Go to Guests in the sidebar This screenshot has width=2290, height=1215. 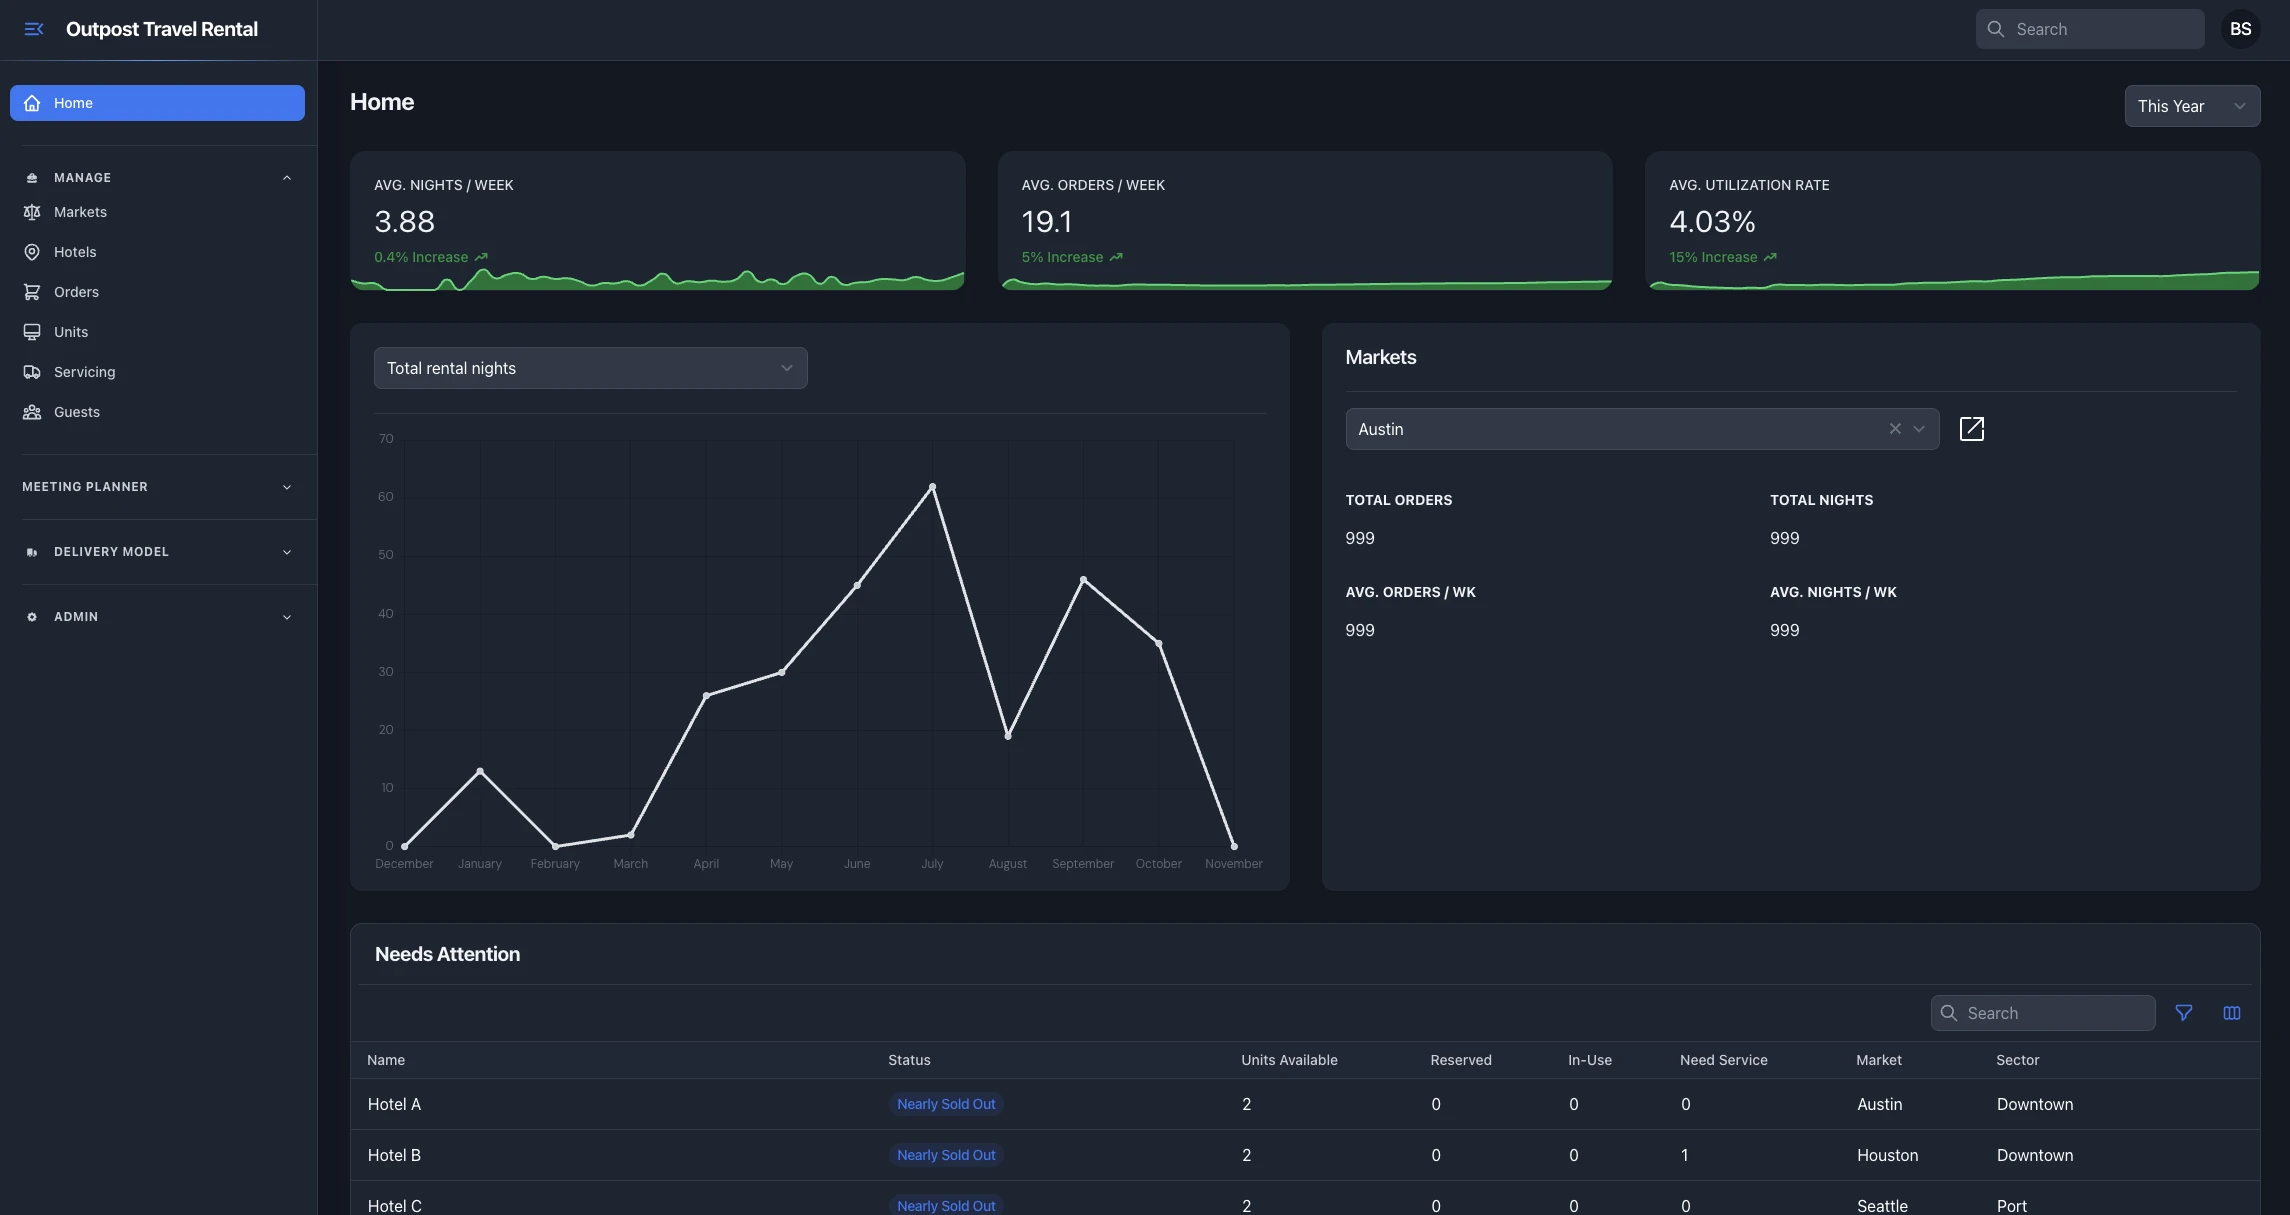76,412
